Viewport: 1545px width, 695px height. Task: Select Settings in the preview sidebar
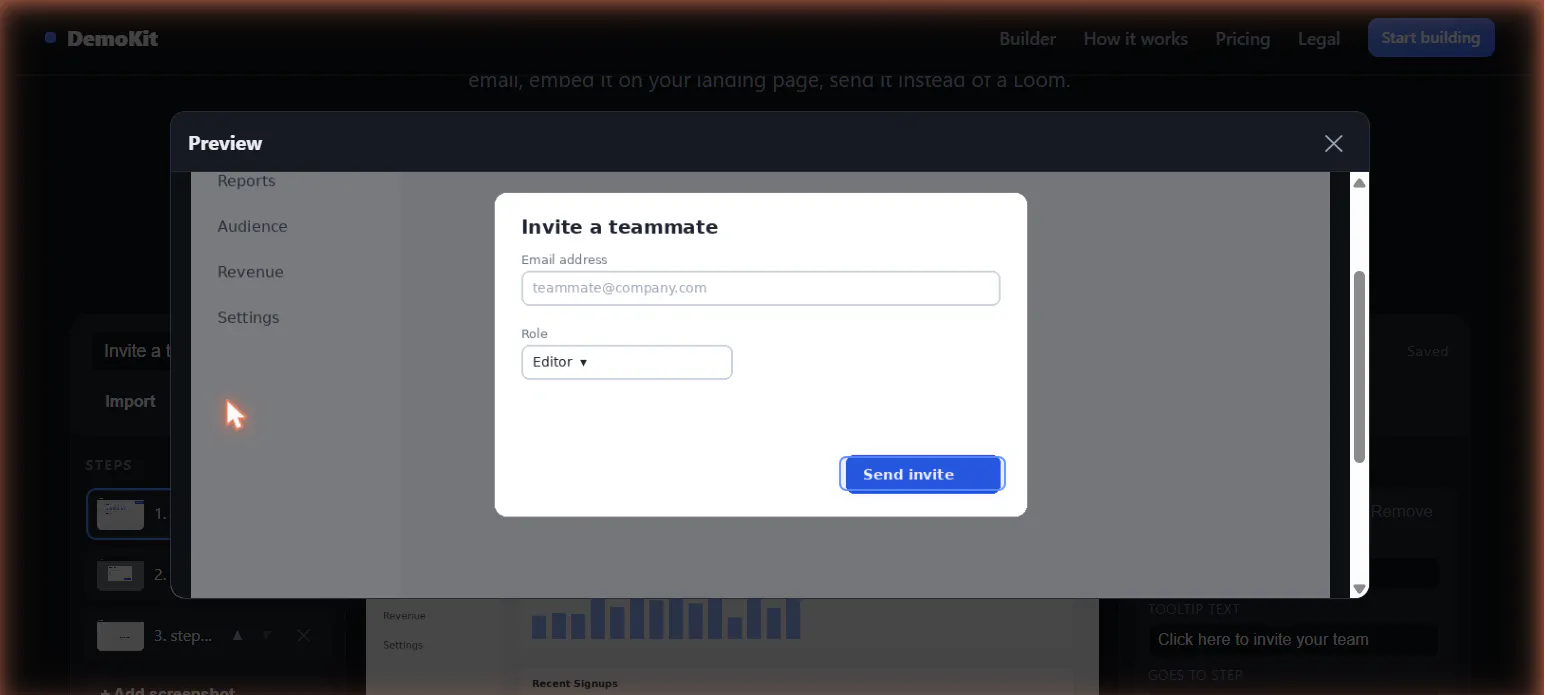(248, 317)
